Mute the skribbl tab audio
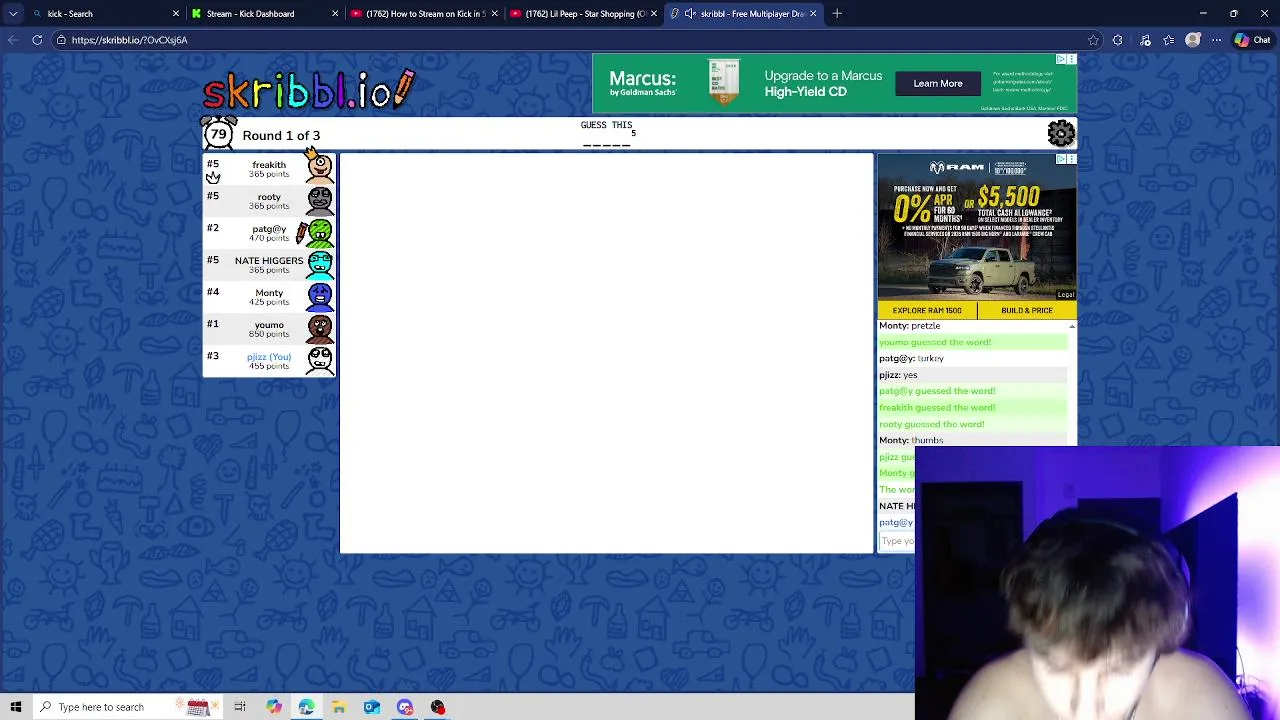Viewport: 1280px width, 720px height. coord(690,14)
